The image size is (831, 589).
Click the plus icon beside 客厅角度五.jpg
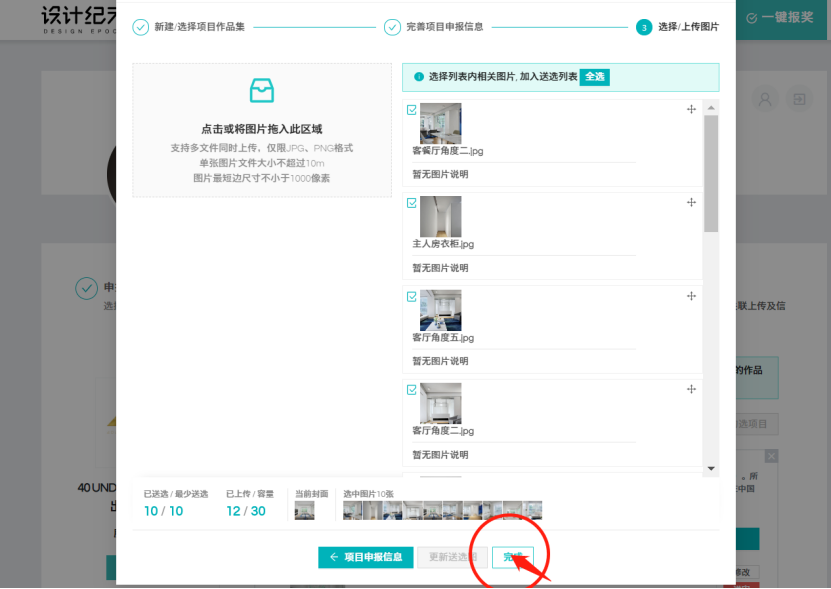click(691, 296)
